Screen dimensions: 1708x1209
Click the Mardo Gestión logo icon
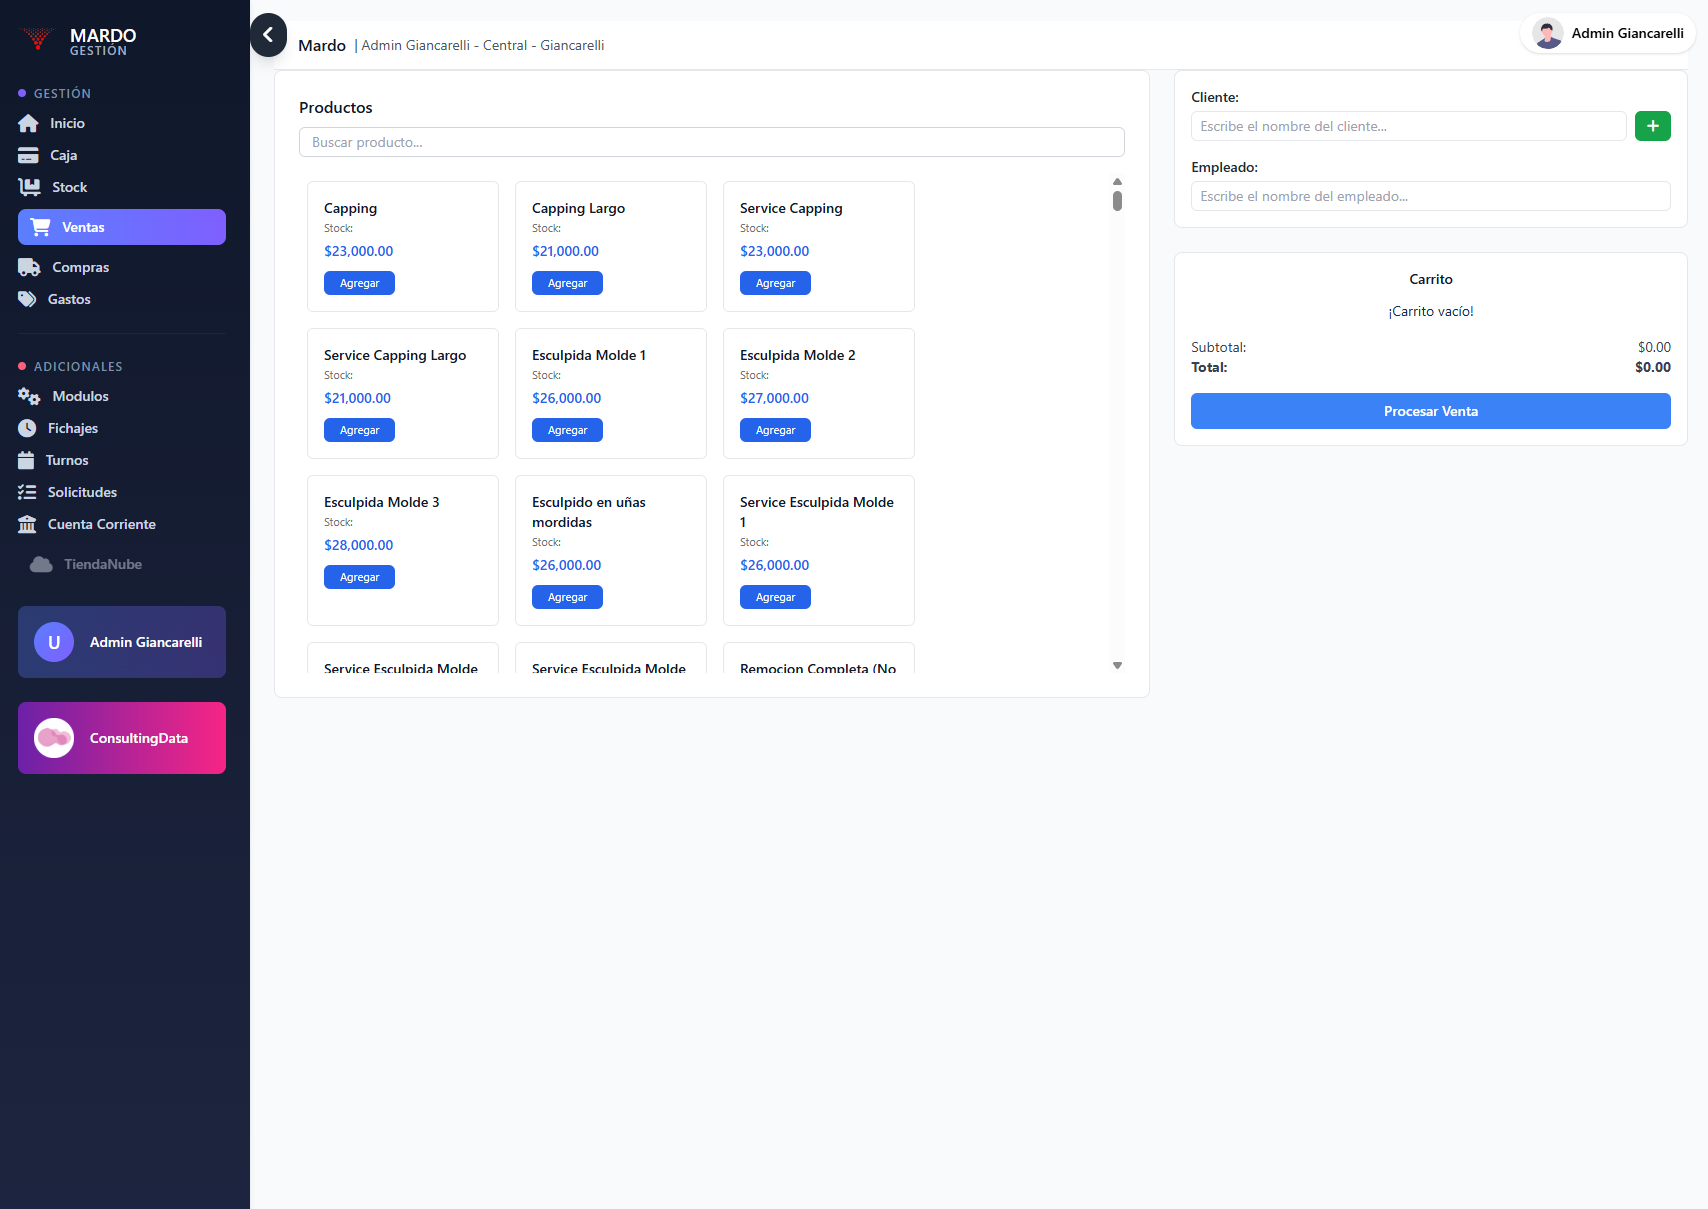click(37, 39)
